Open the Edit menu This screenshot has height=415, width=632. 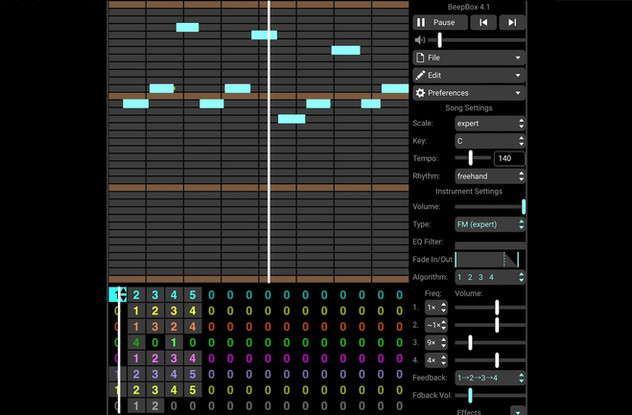[x=468, y=75]
